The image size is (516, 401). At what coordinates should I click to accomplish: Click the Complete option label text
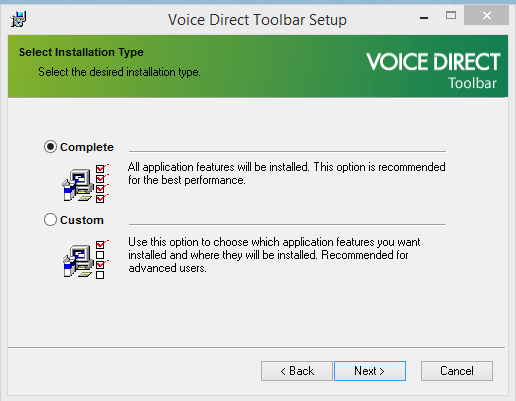tap(87, 147)
